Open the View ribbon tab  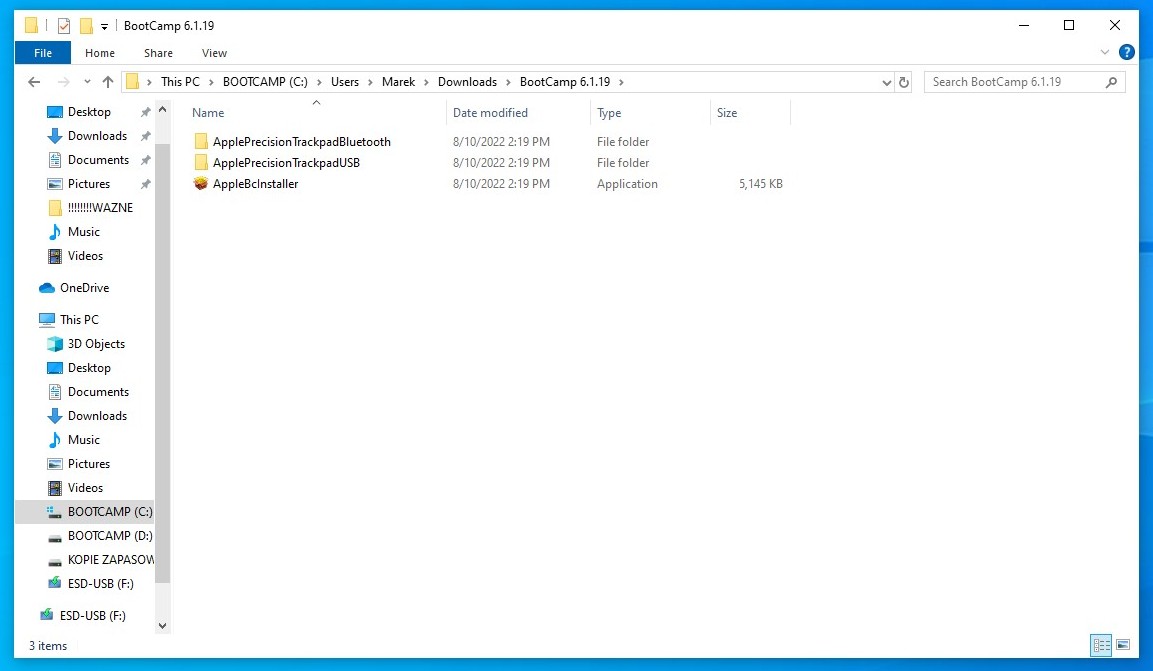click(x=214, y=53)
